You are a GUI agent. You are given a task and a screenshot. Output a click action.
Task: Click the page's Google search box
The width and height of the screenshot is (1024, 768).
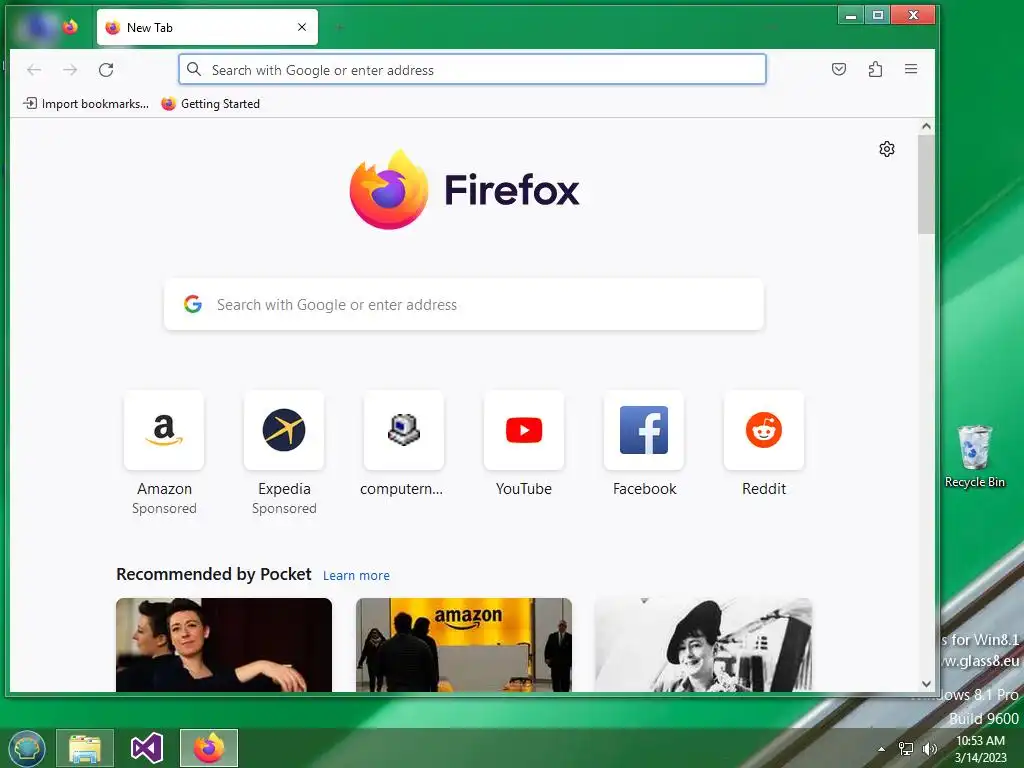pyautogui.click(x=464, y=304)
